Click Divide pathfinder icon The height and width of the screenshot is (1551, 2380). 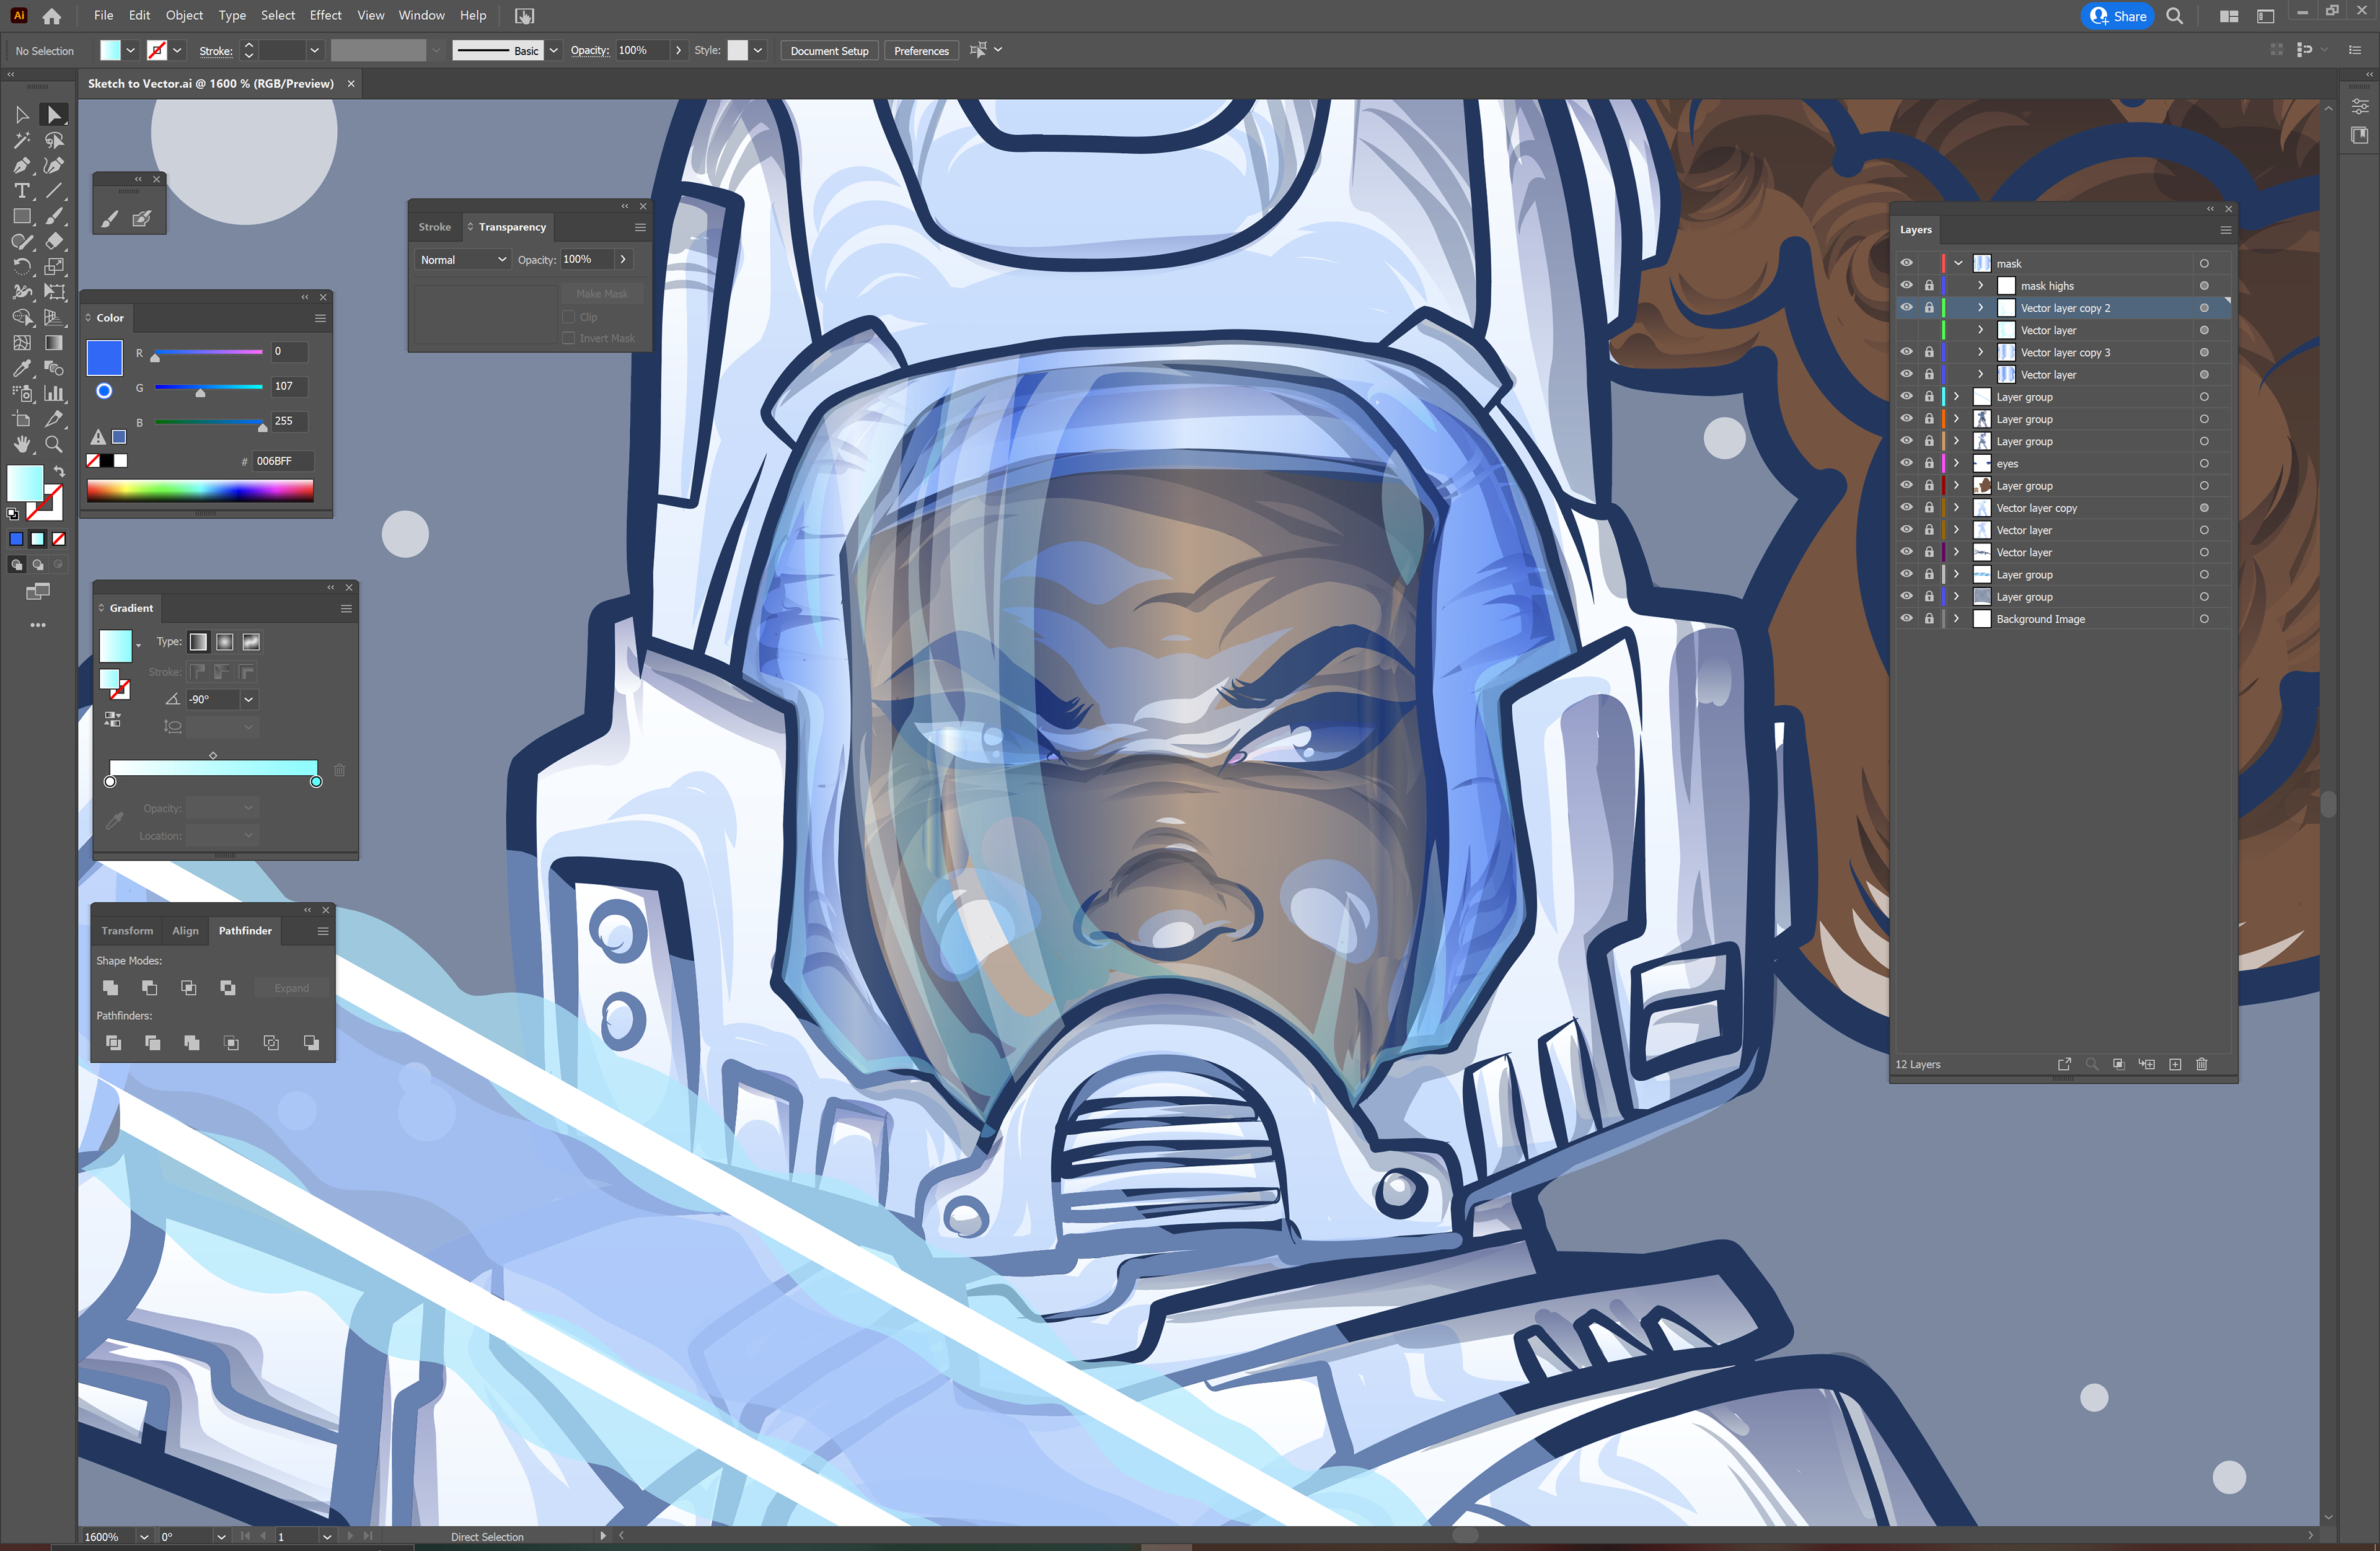[113, 1043]
